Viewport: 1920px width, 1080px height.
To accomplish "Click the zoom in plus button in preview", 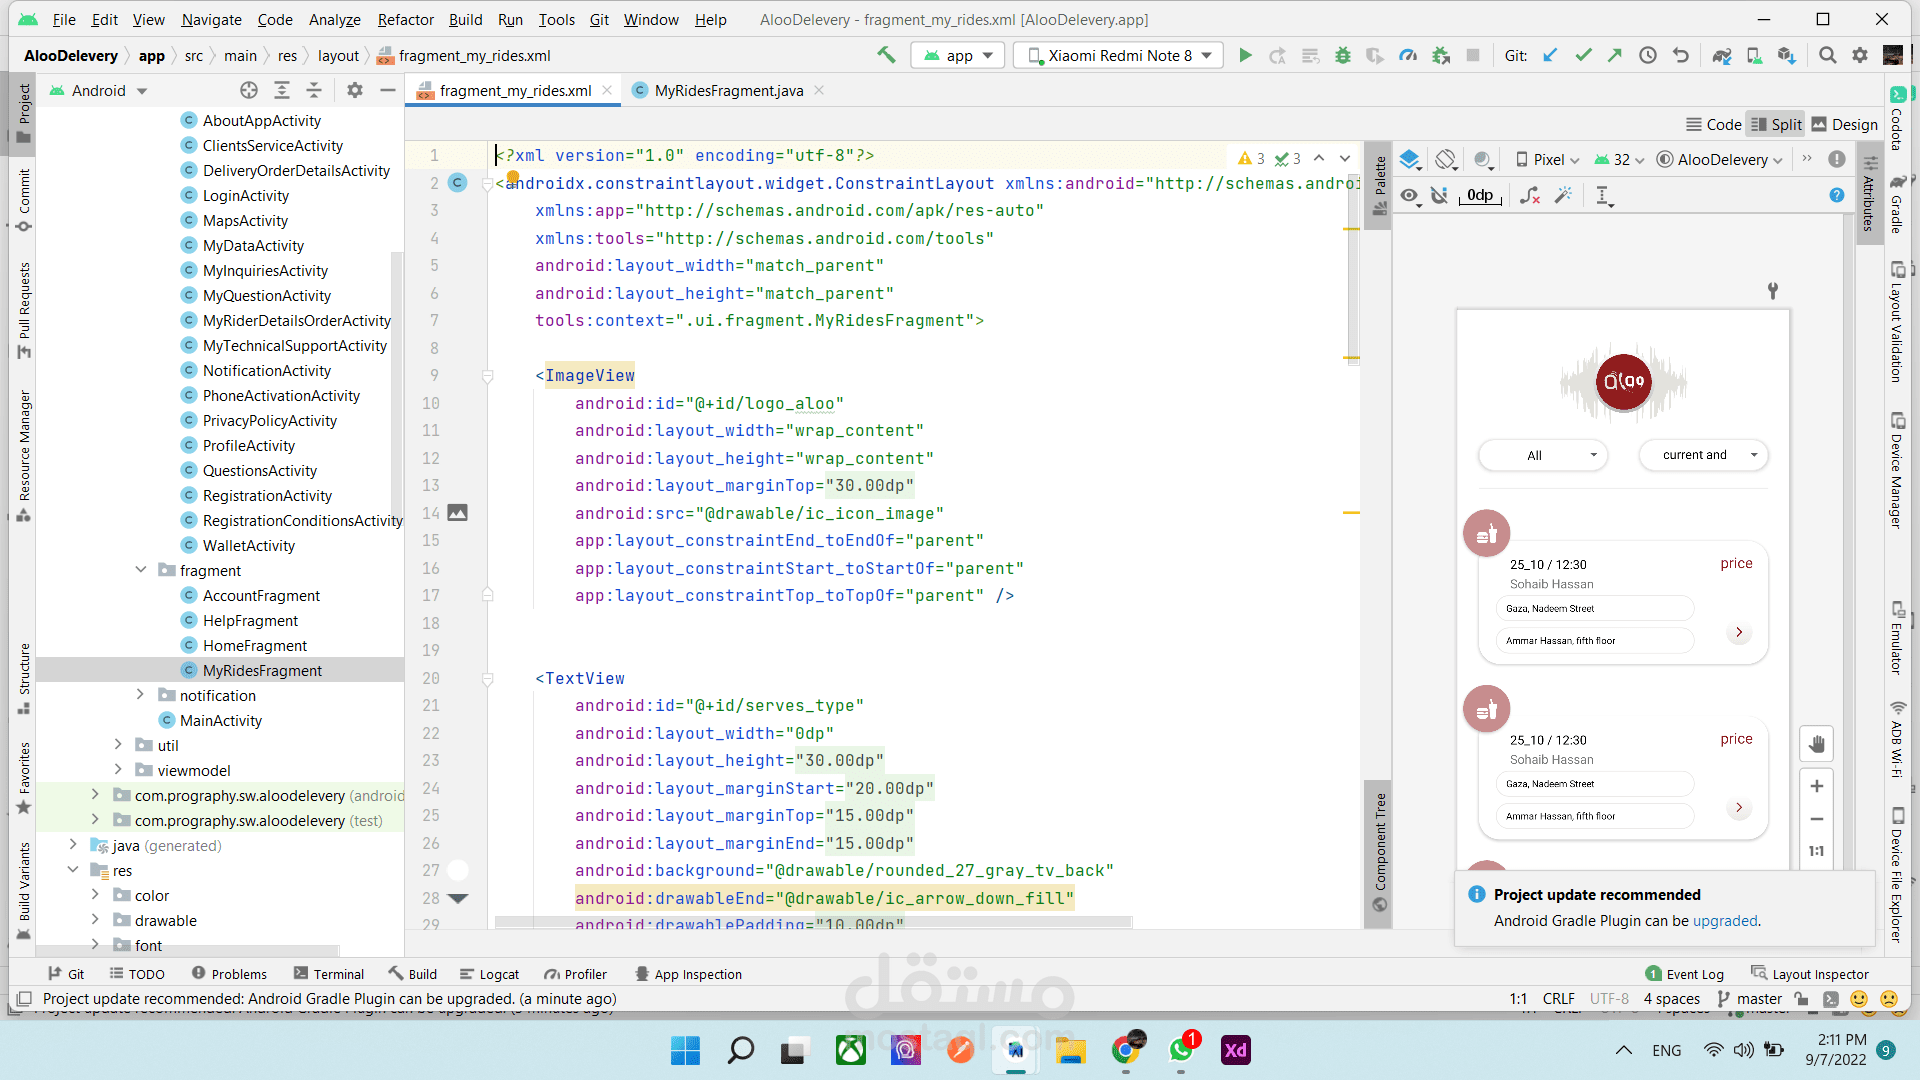I will 1816,787.
